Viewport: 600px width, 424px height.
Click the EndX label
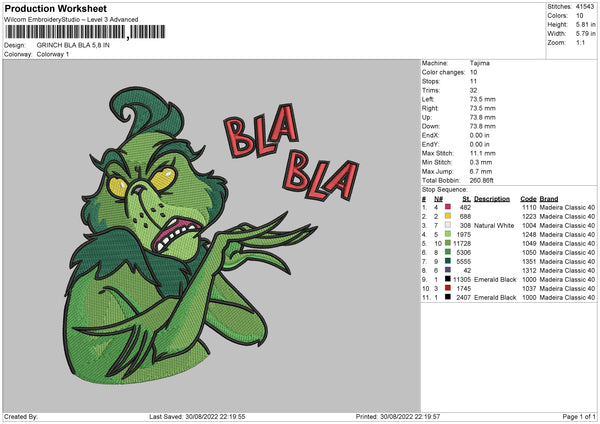430,135
